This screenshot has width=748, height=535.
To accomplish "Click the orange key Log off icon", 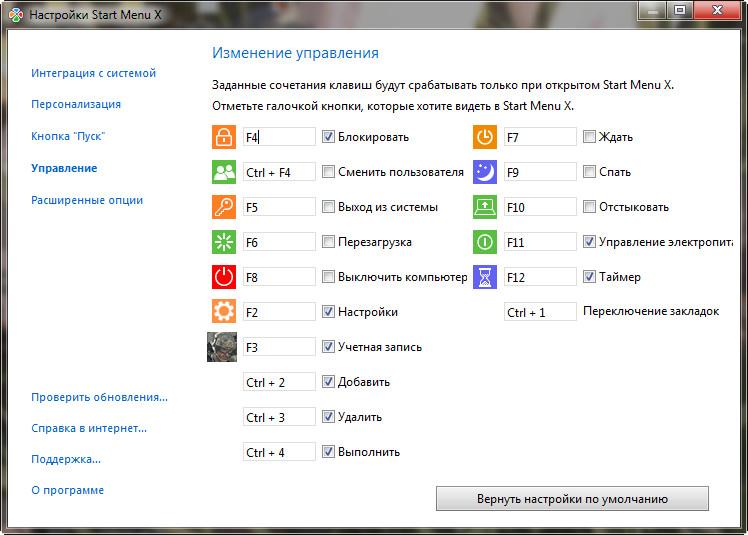I will coord(224,207).
